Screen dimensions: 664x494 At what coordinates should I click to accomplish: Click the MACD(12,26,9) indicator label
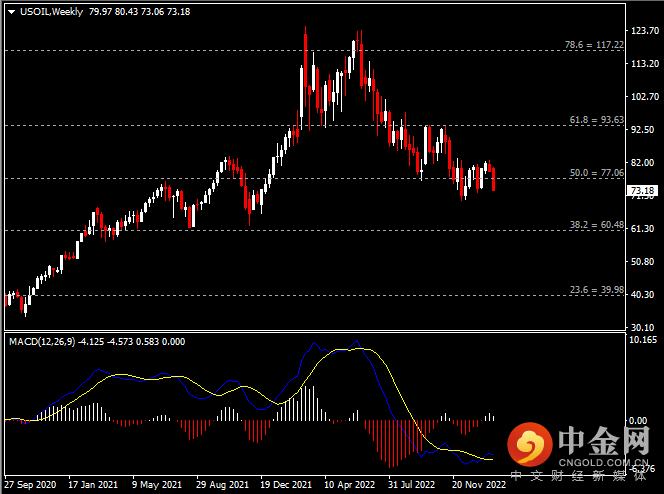pos(42,342)
